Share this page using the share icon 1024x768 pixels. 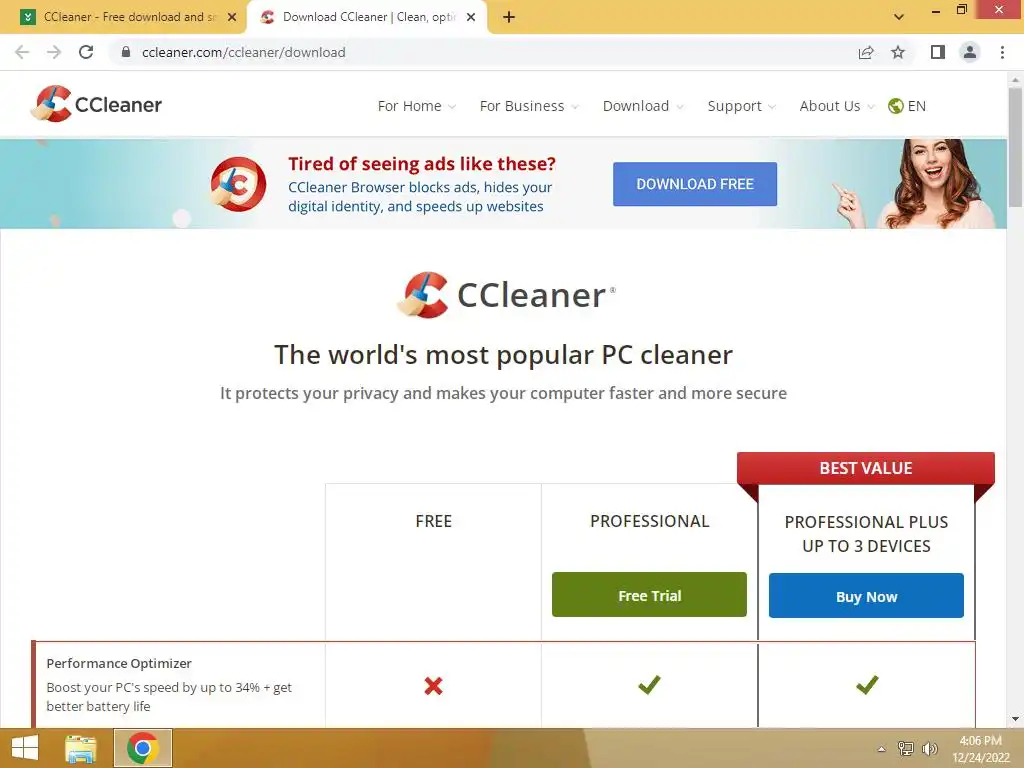click(866, 52)
